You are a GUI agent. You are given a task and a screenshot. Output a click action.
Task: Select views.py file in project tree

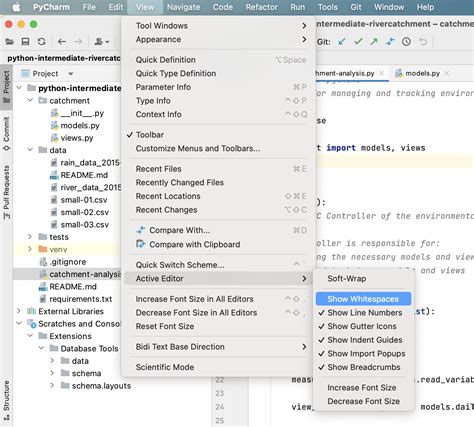coord(77,138)
